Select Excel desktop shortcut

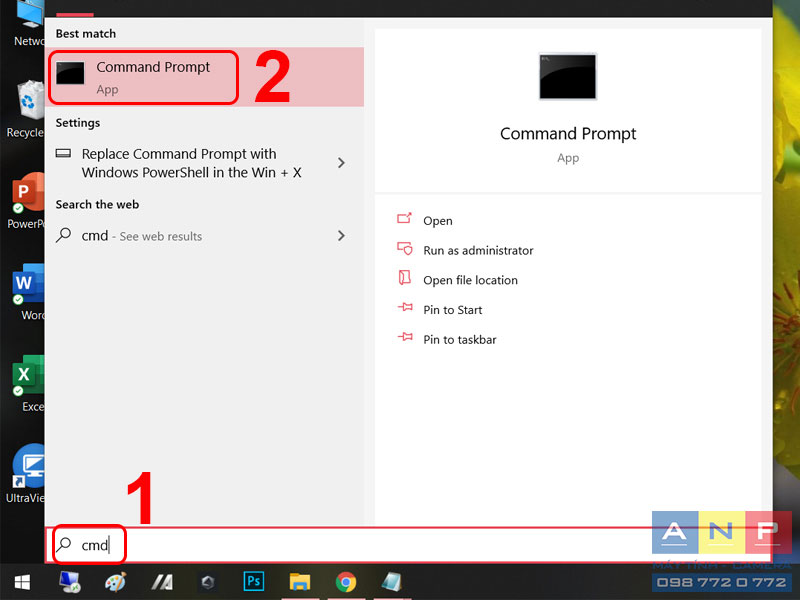click(28, 384)
